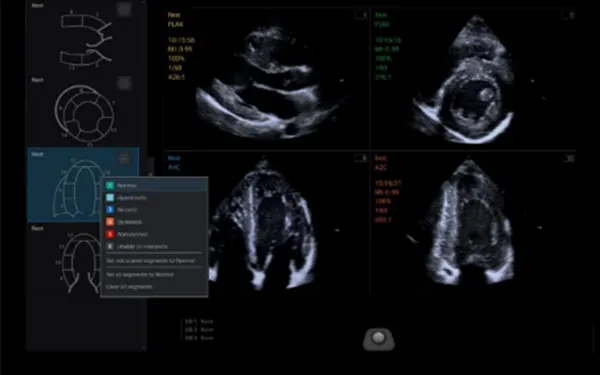Image resolution: width=600 pixels, height=375 pixels.
Task: Select the orange Dyskinetic score icon
Action: coord(110,222)
